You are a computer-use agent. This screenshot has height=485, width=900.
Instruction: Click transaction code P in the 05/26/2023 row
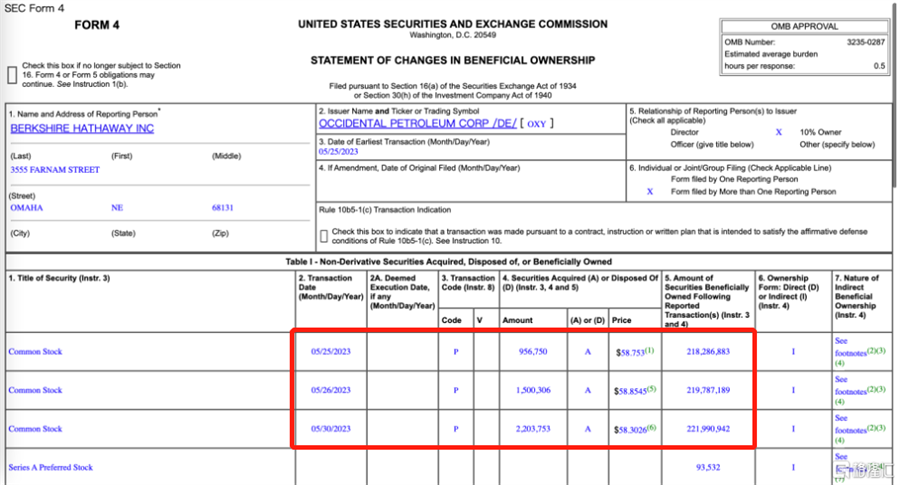(x=456, y=390)
